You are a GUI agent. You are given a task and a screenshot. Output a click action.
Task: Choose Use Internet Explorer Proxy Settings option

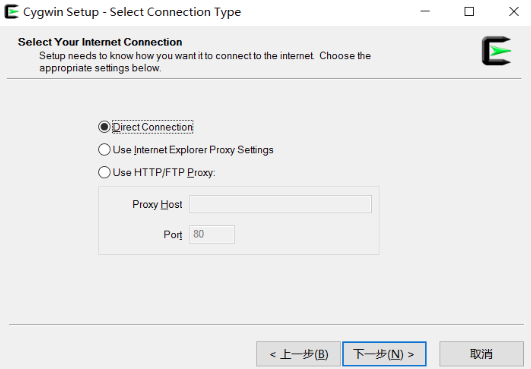(104, 150)
